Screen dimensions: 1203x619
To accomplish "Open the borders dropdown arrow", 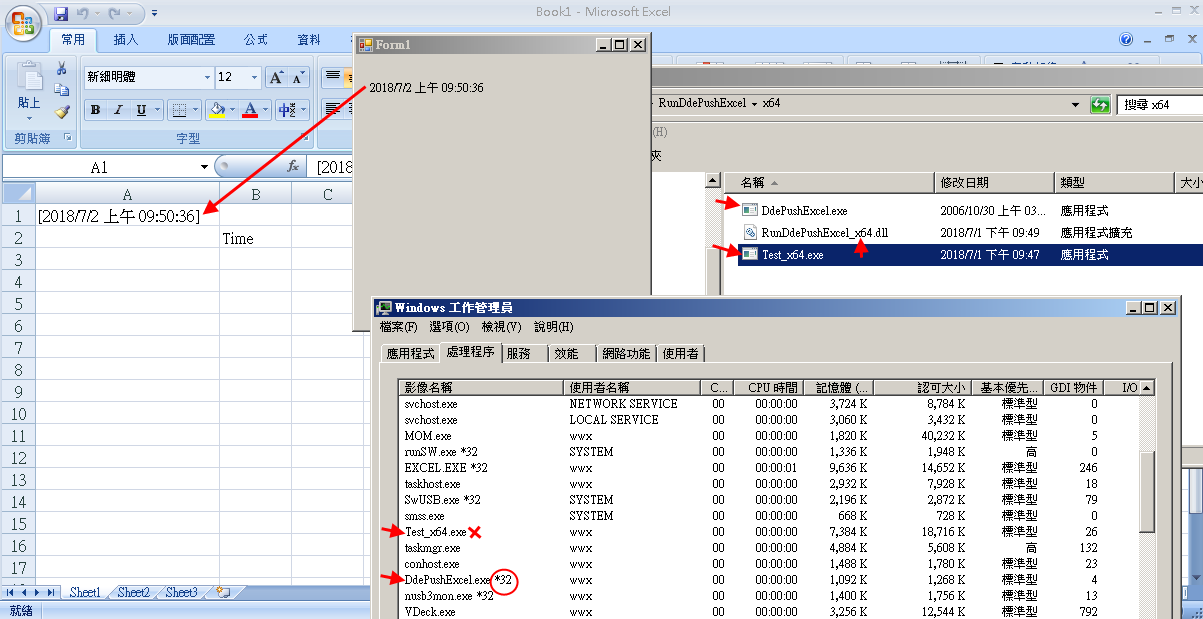I will [x=195, y=110].
